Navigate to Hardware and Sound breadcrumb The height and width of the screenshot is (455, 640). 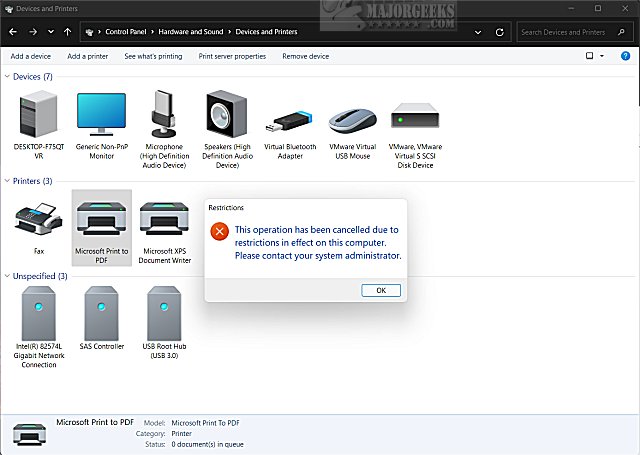click(191, 32)
